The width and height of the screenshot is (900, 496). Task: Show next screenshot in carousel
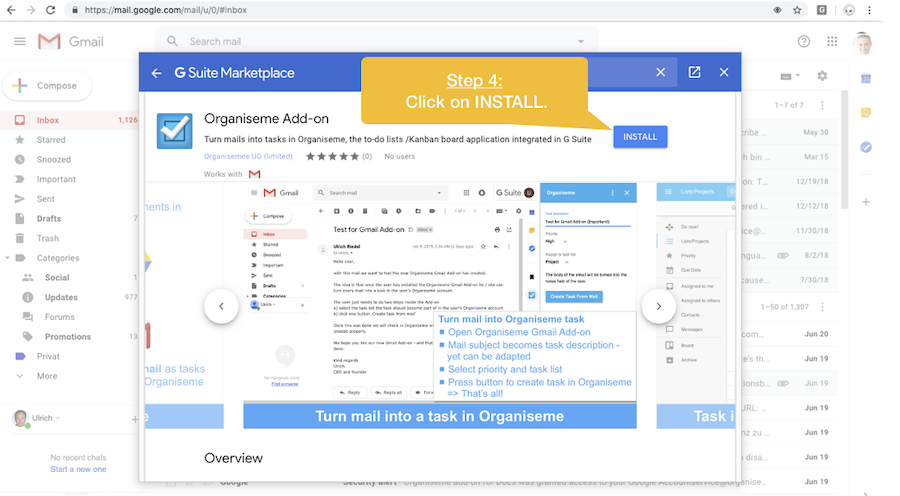point(658,306)
